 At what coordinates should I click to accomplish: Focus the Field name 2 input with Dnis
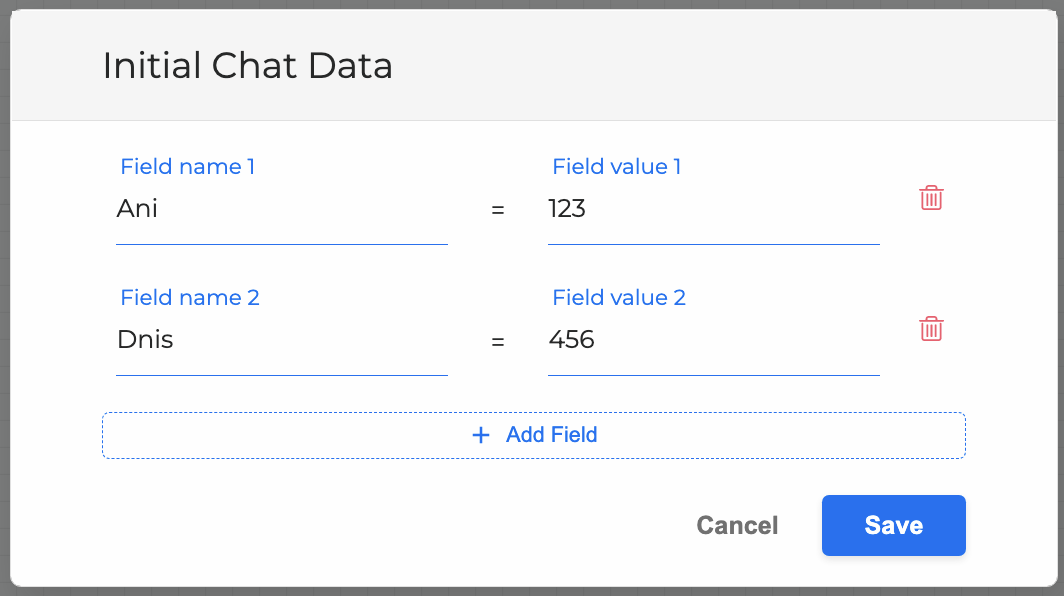pos(281,341)
